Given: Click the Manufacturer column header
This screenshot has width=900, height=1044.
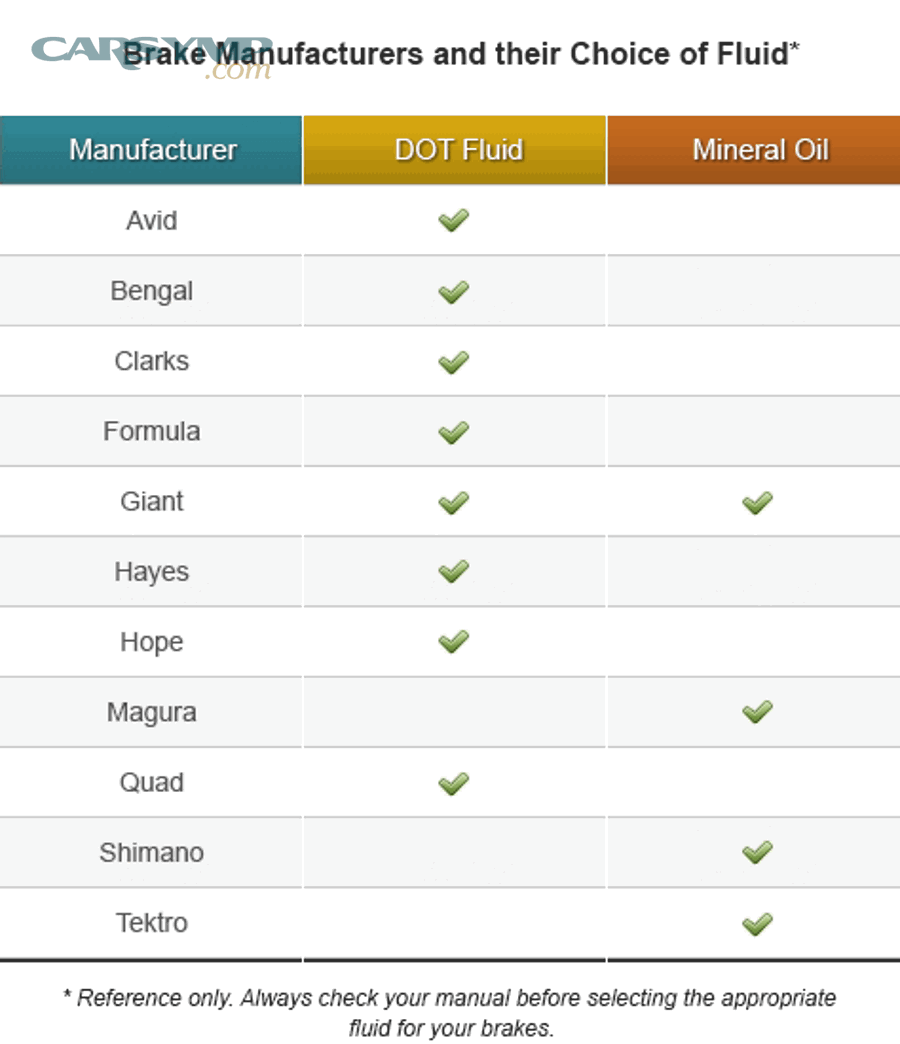Looking at the screenshot, I should tap(152, 150).
